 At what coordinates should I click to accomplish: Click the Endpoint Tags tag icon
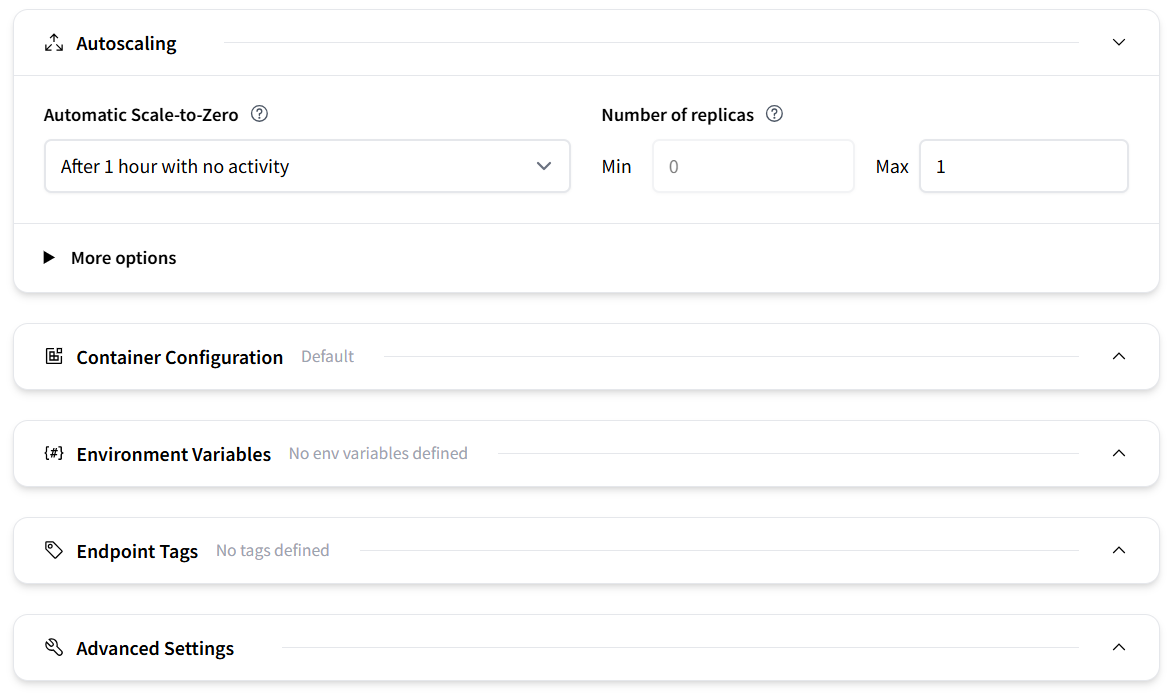54,550
